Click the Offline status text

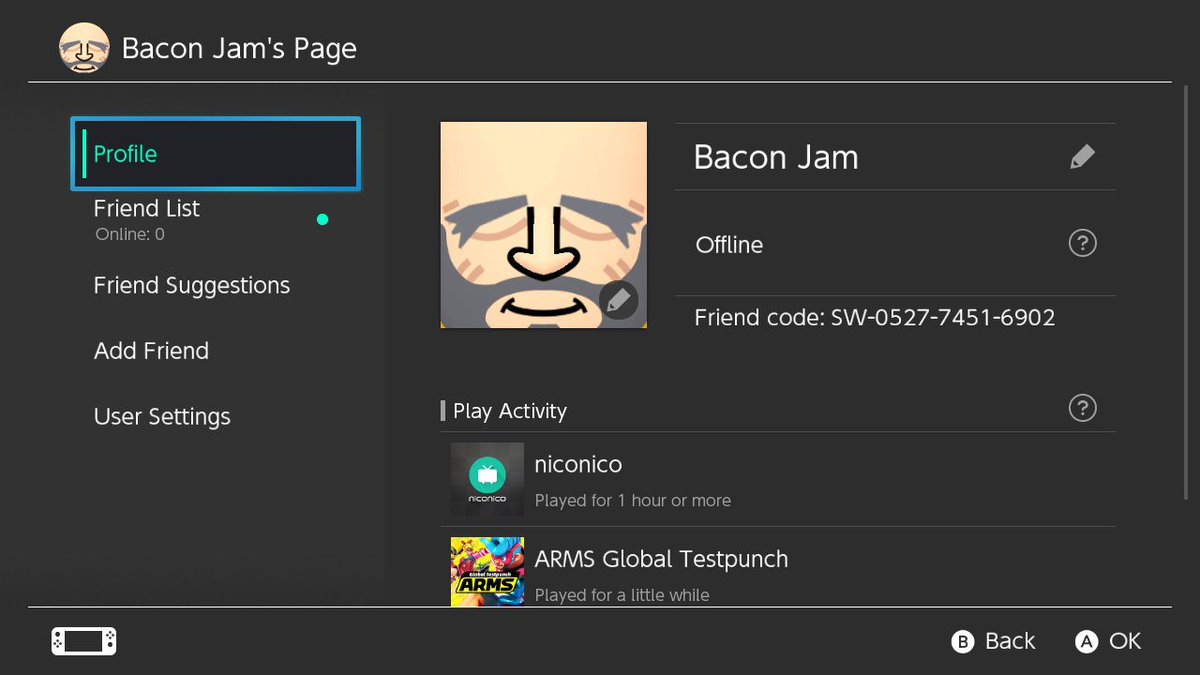click(729, 245)
